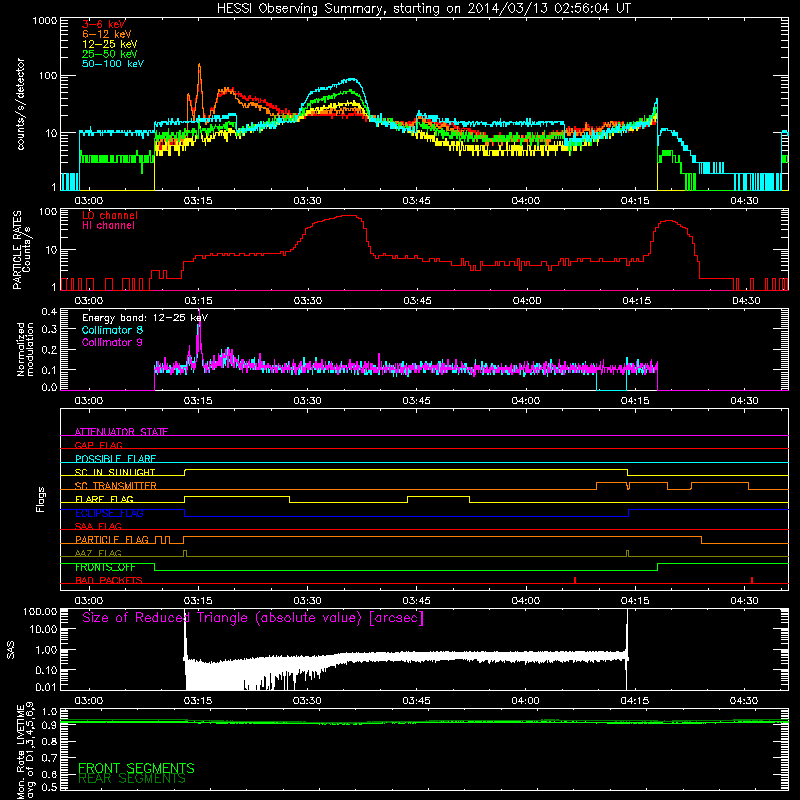Click the first bad packets marker near 04:07
800x800 pixels.
point(575,580)
